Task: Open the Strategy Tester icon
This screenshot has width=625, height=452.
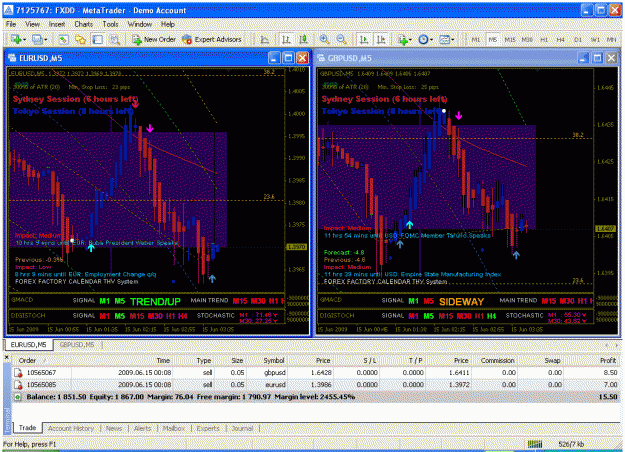Action: point(115,39)
